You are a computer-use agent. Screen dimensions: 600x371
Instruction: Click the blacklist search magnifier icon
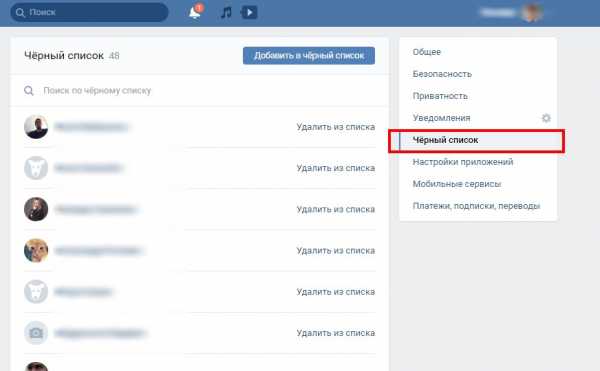(29, 91)
